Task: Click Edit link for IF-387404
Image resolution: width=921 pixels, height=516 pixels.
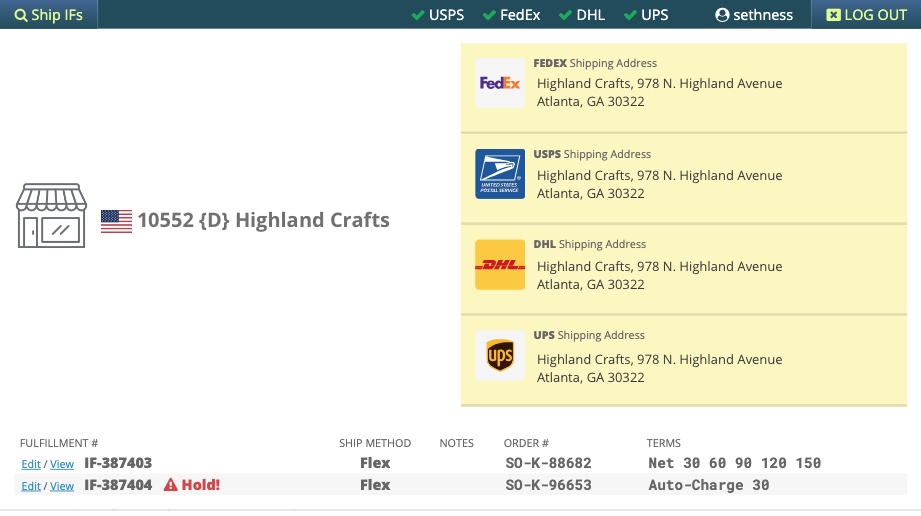Action: point(31,486)
